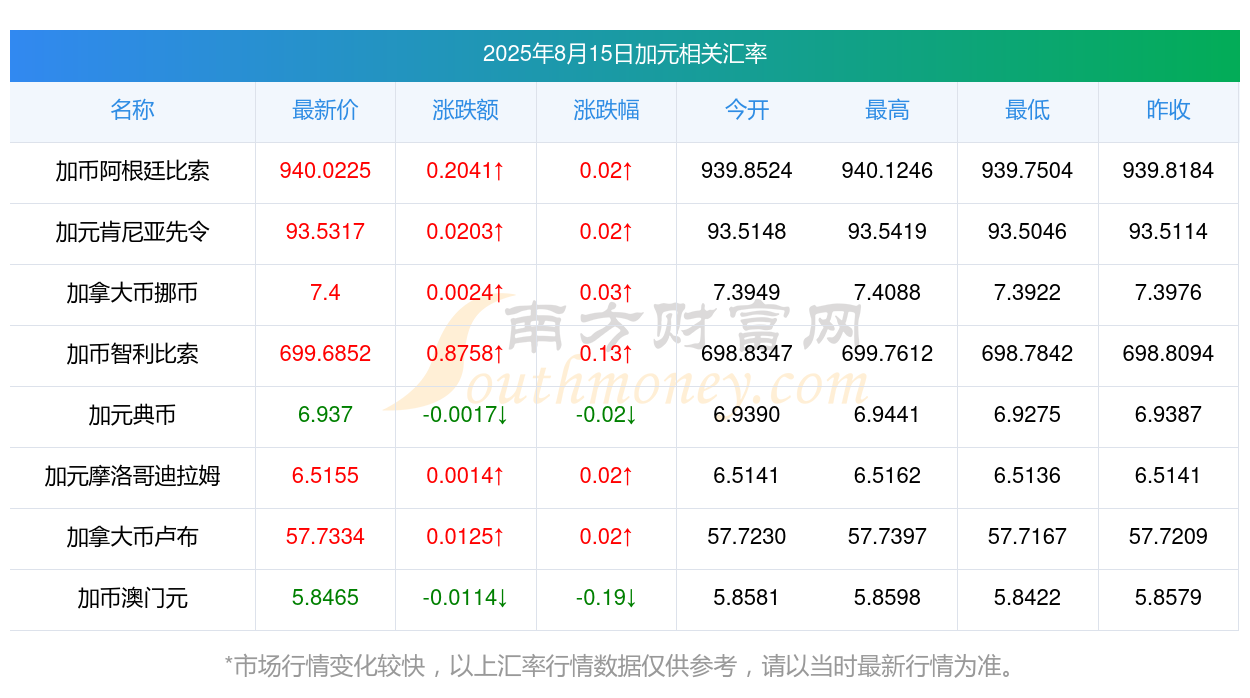
Task: Click change amount -0.0017↓
Action: pos(466,415)
